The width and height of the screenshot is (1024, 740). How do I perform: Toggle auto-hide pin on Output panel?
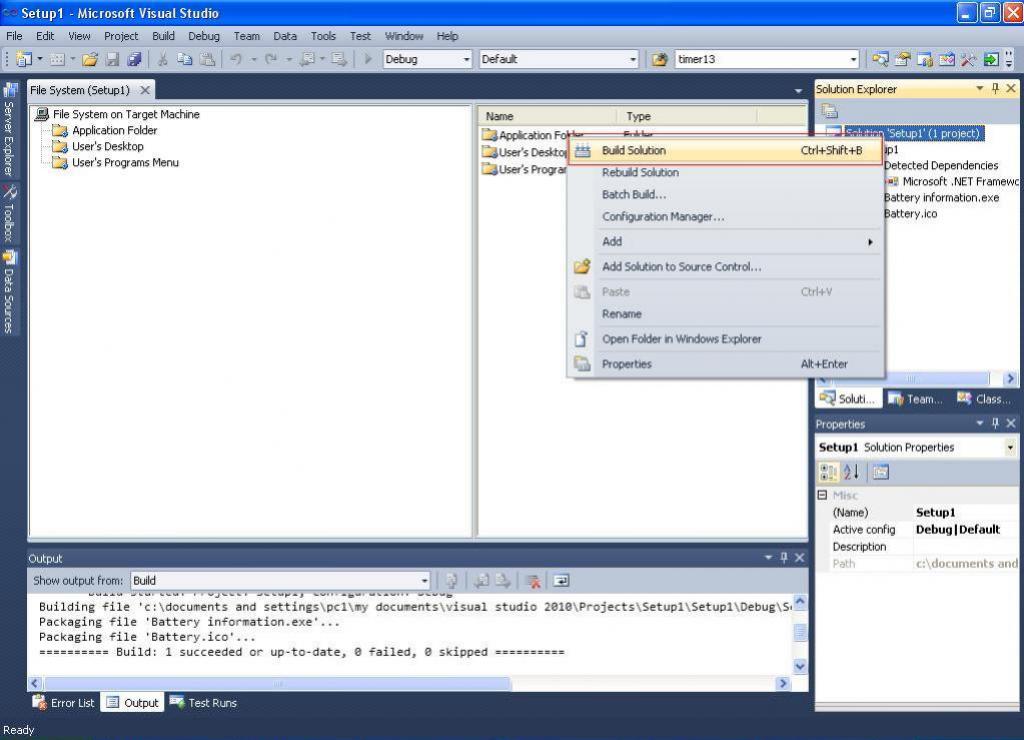784,558
